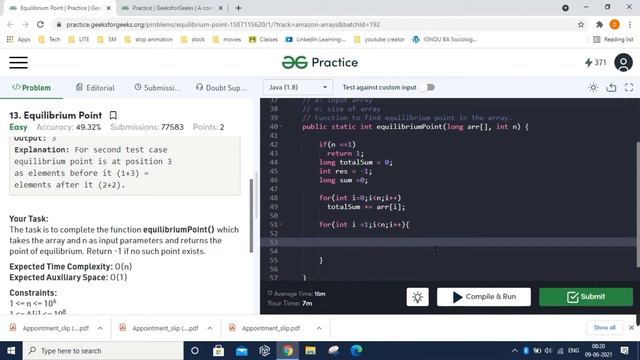This screenshot has height=360, width=640.
Task: Open Mail app from taskbar
Action: point(242,351)
